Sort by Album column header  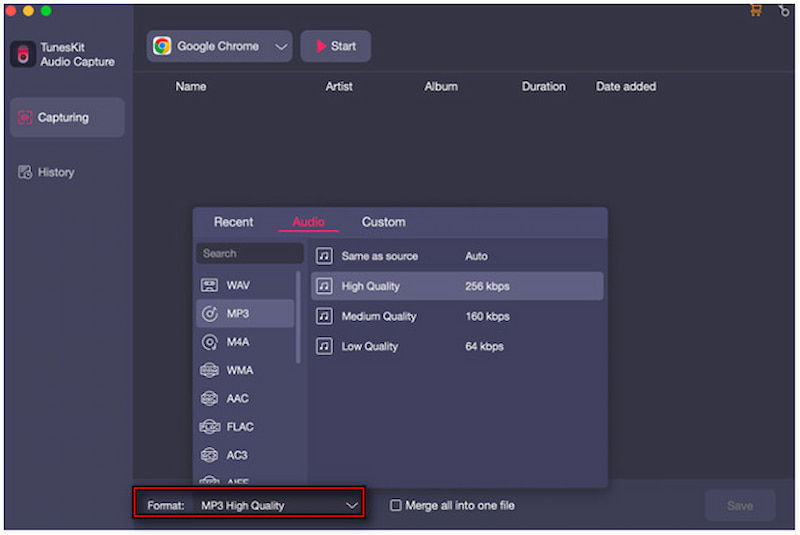(441, 87)
